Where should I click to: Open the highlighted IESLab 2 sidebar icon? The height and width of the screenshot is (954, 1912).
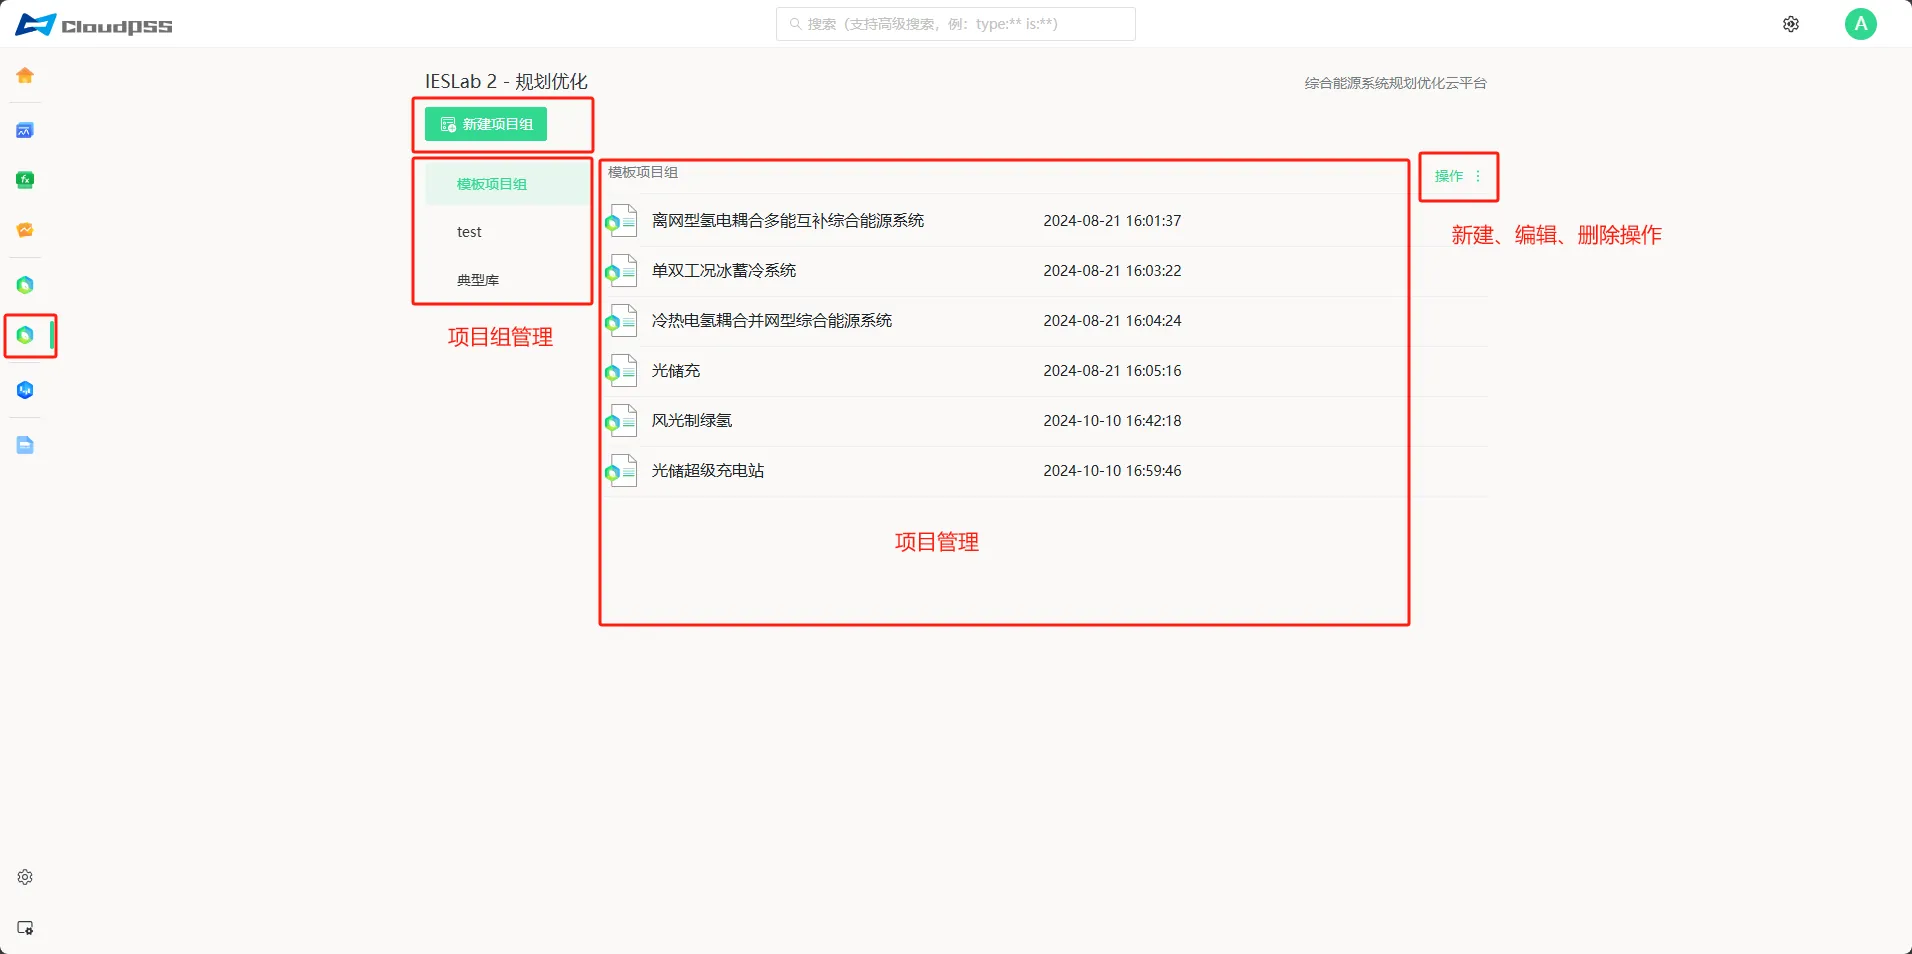(24, 336)
